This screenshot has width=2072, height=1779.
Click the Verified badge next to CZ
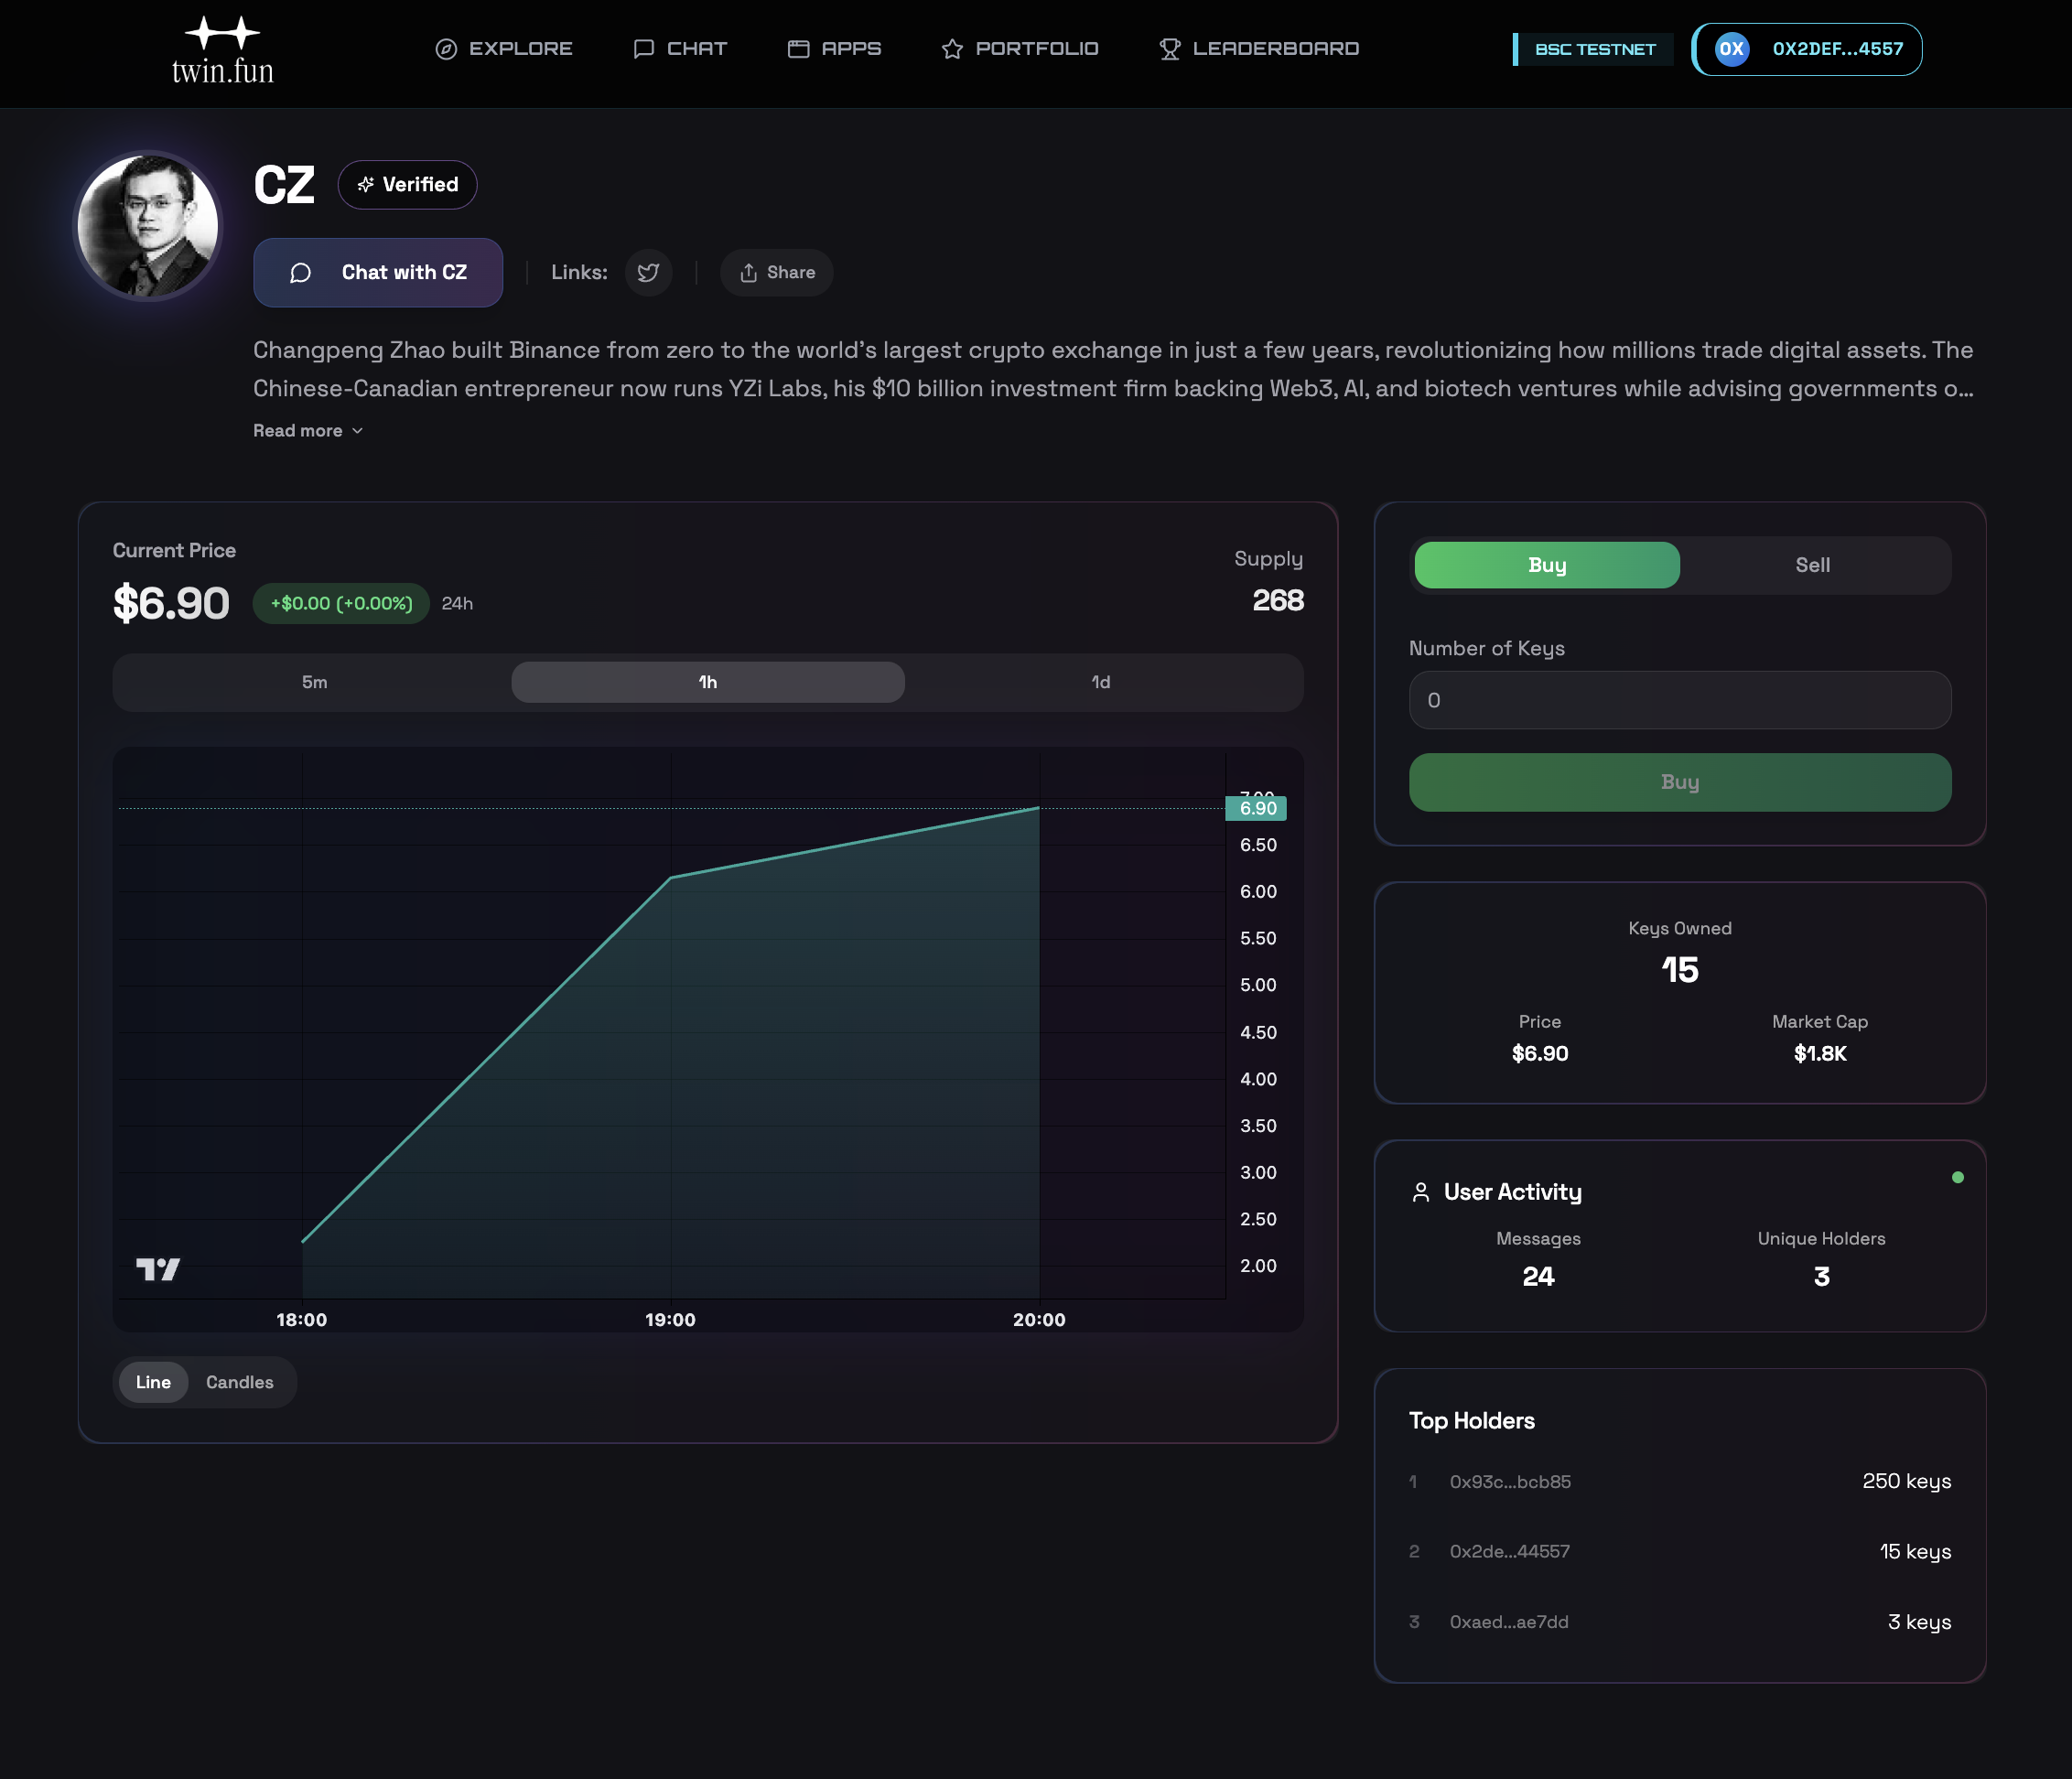point(407,184)
